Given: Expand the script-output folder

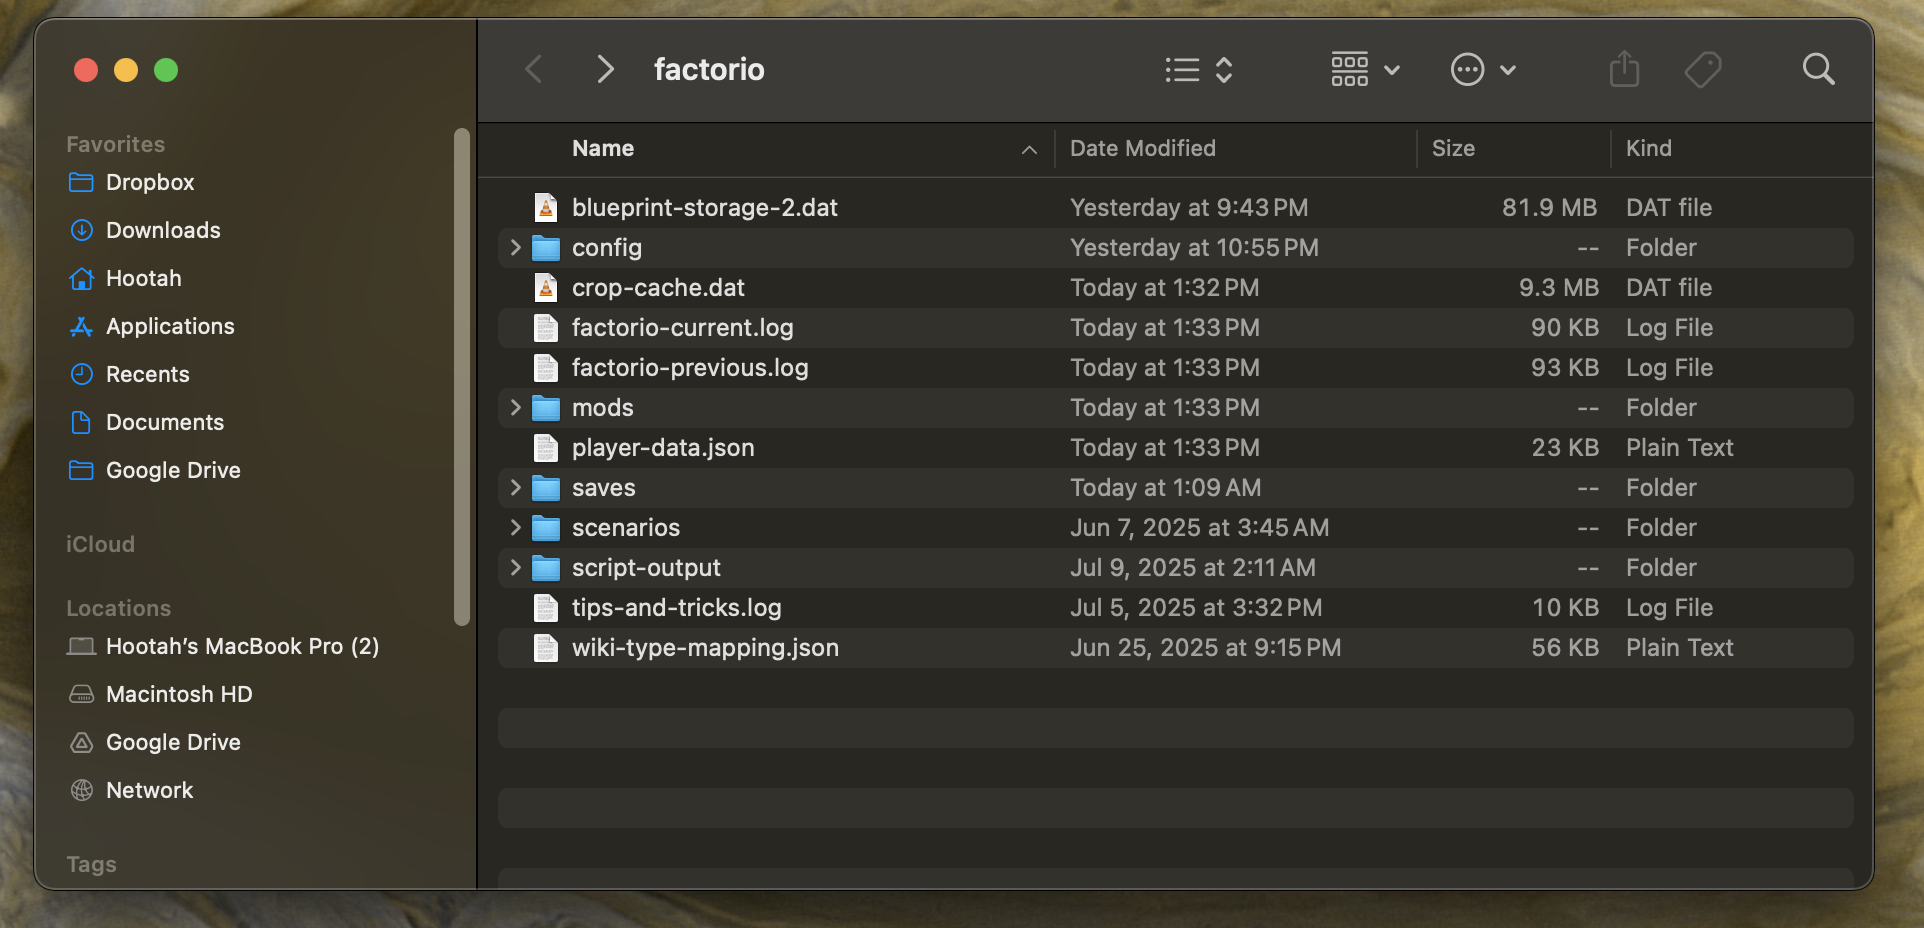Looking at the screenshot, I should pos(515,567).
